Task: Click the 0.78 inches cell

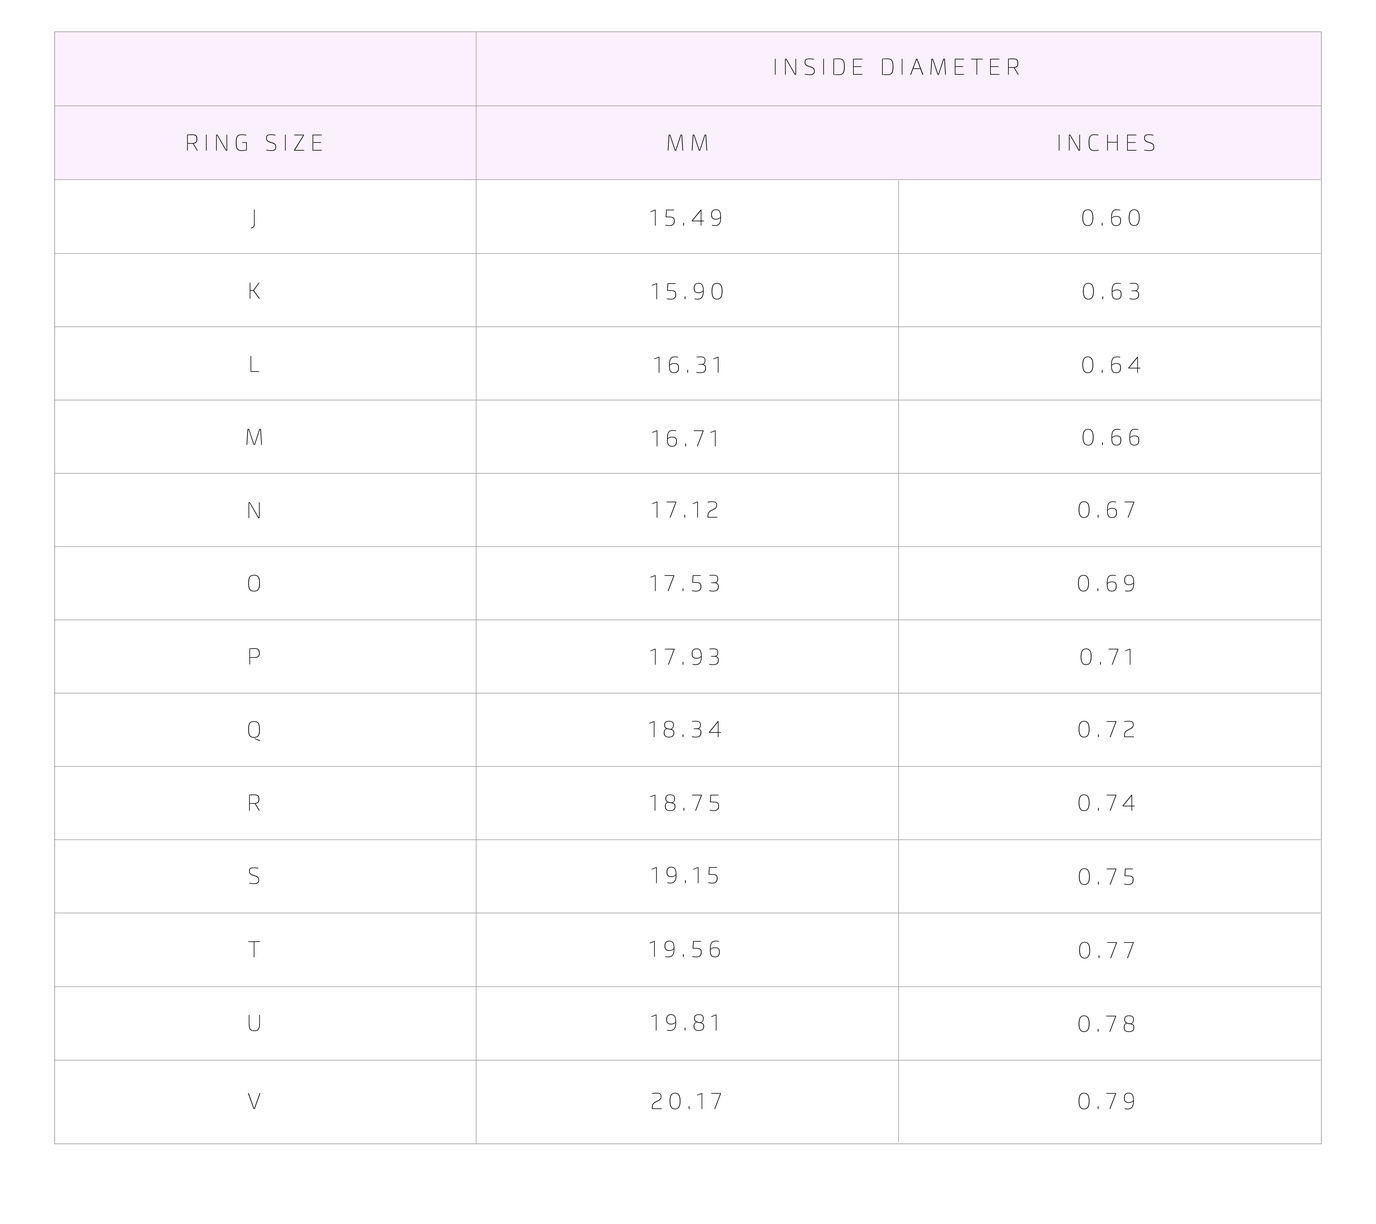Action: click(1110, 1023)
